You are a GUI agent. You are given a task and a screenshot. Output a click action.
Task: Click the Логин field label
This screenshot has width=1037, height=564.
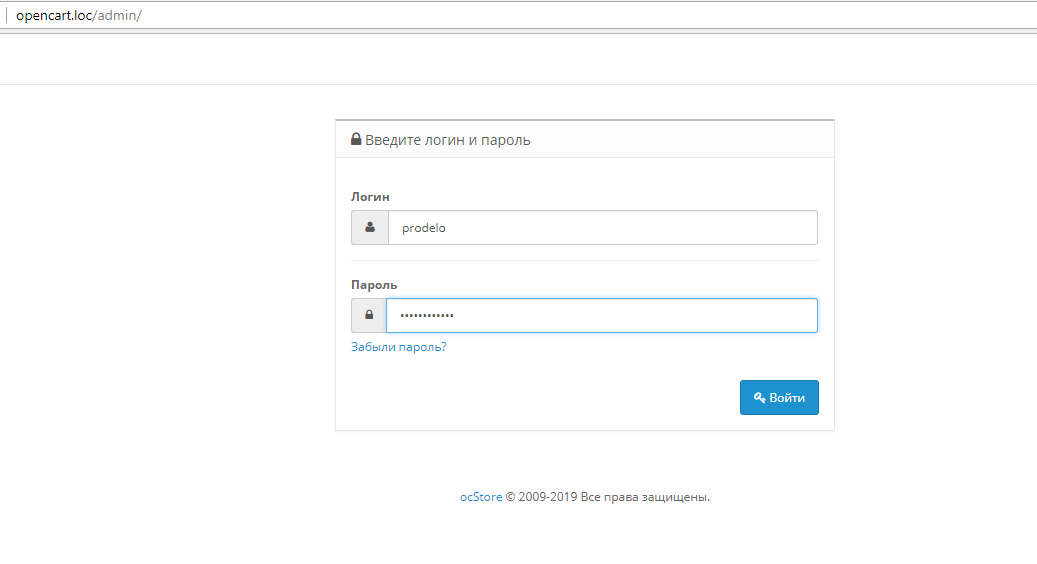(x=370, y=197)
